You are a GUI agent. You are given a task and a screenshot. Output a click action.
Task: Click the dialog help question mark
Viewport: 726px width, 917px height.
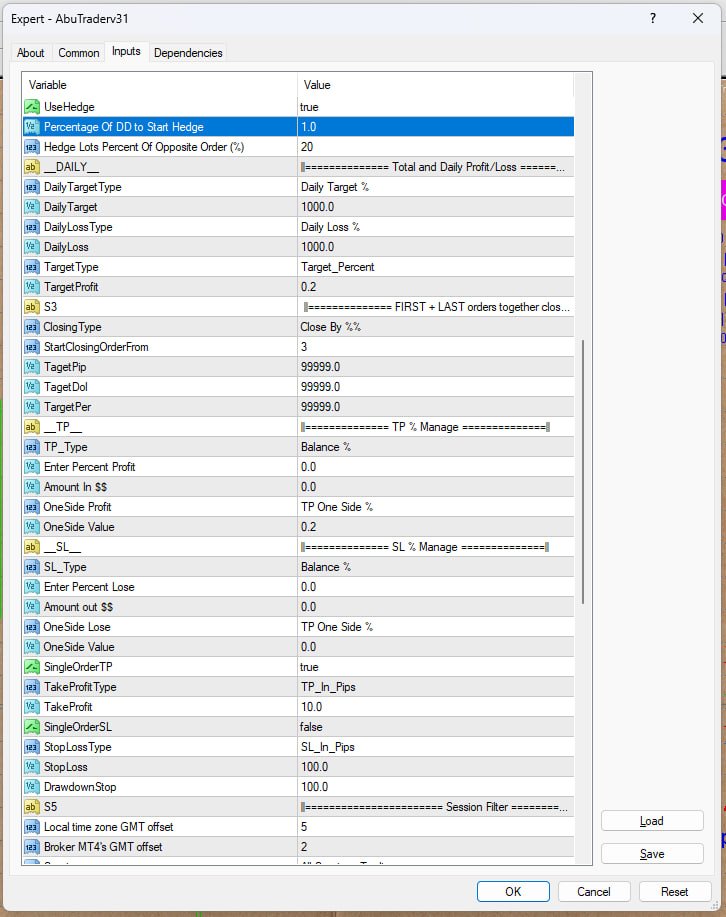pos(653,18)
